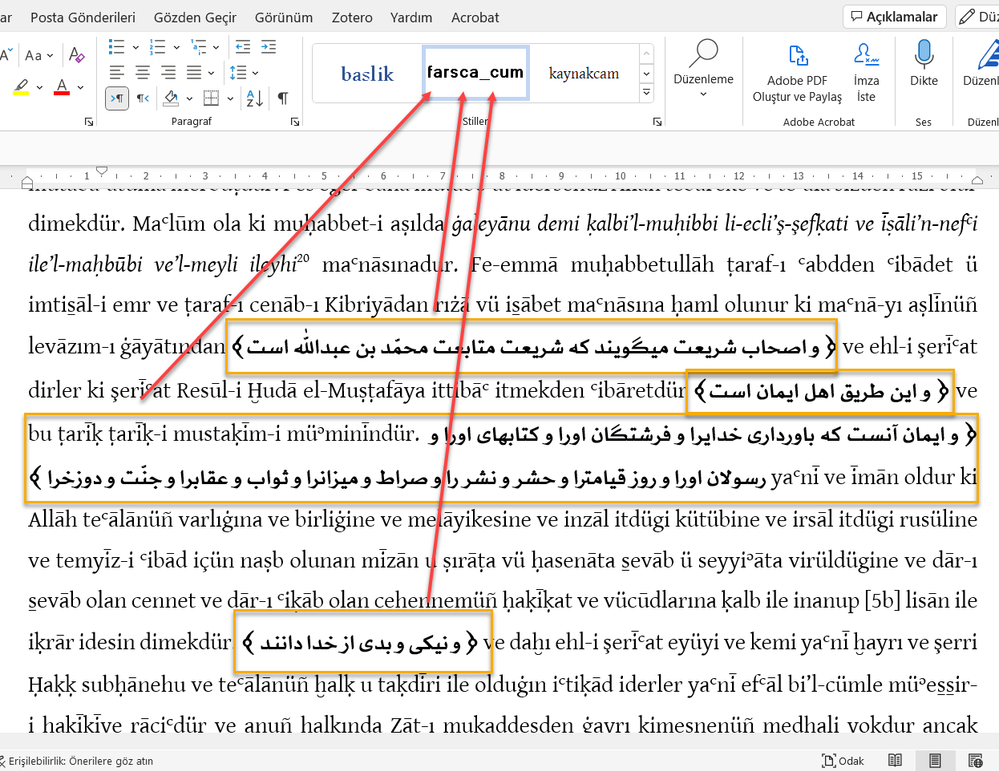Click the multilevel list icon
The width and height of the screenshot is (999, 771).
198,47
